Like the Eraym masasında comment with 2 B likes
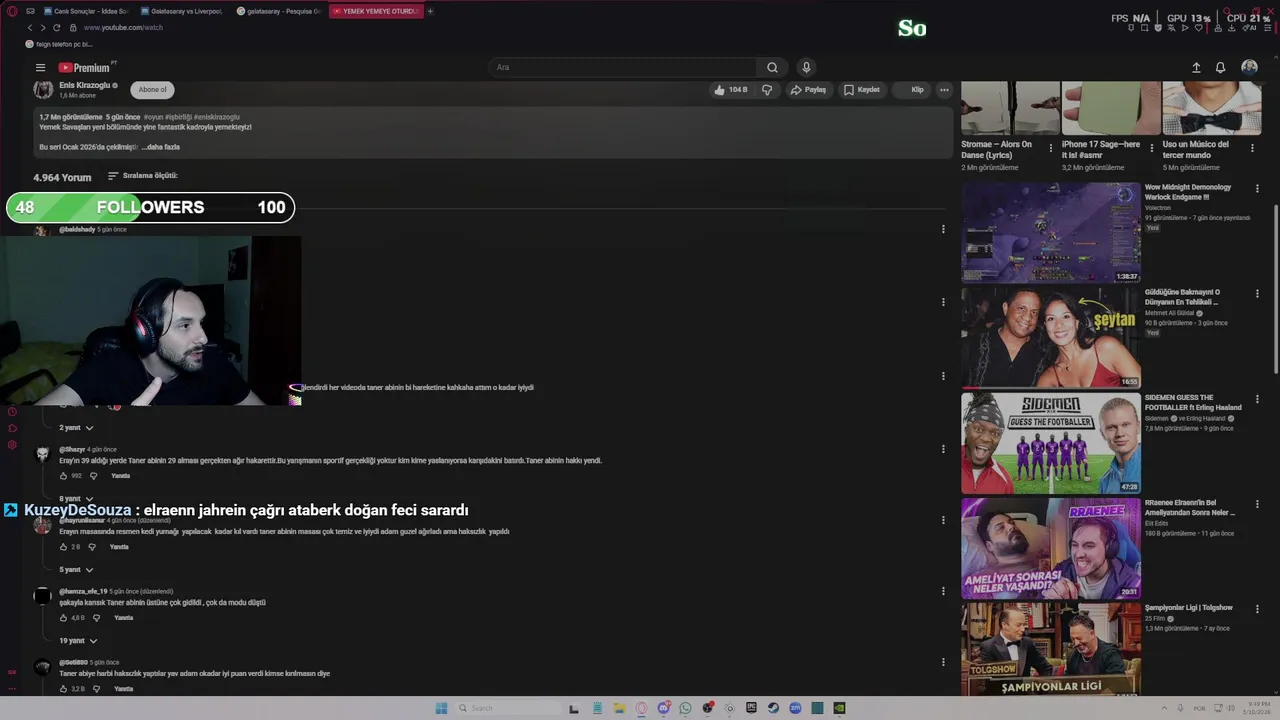 (63, 547)
